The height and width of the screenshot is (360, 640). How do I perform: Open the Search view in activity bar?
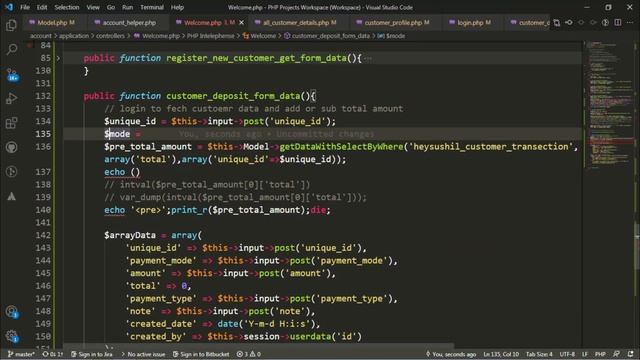(11, 49)
